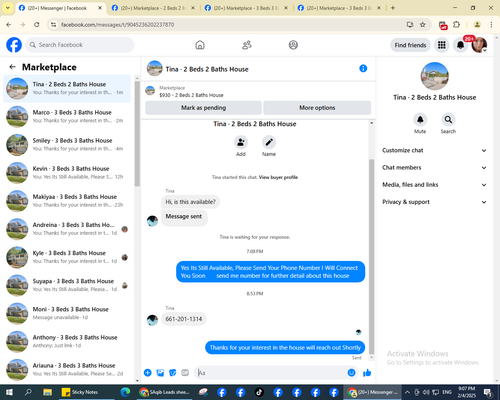Go to the Home feed icon
The image size is (500, 400).
click(x=200, y=45)
